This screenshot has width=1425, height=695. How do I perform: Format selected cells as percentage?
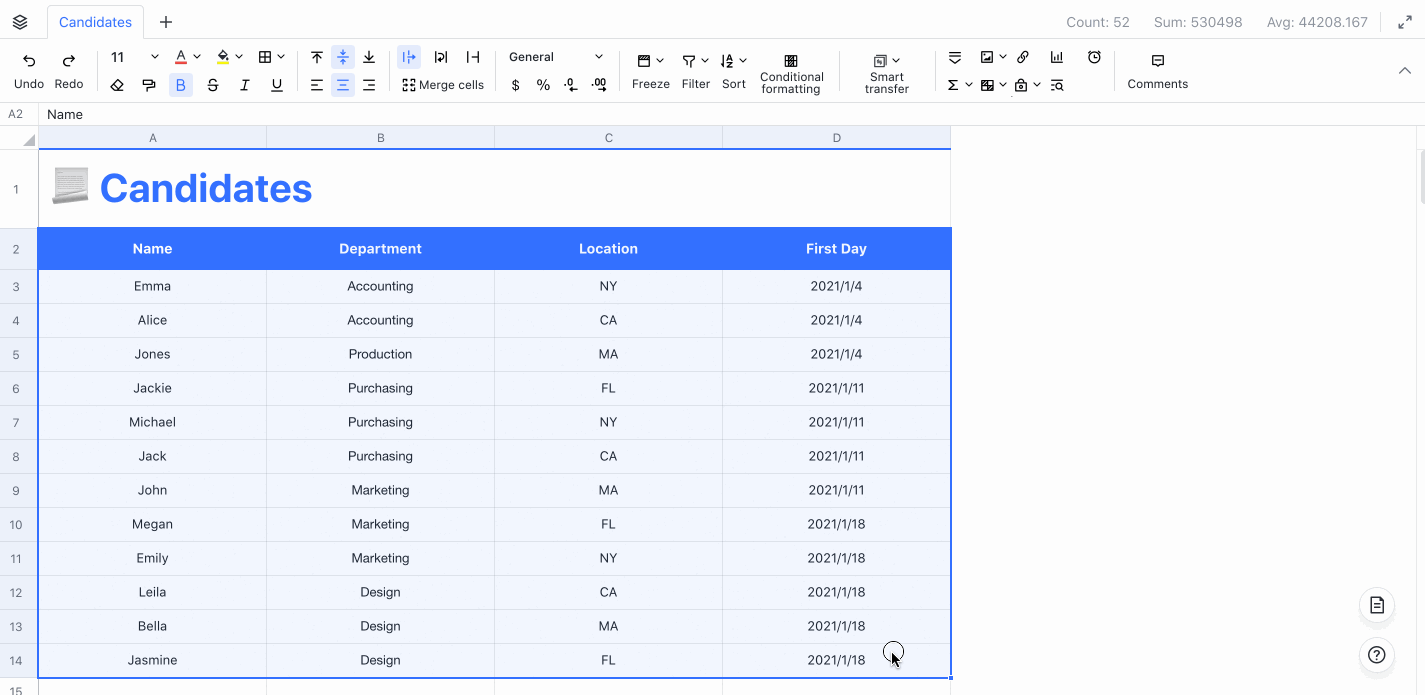click(x=543, y=85)
